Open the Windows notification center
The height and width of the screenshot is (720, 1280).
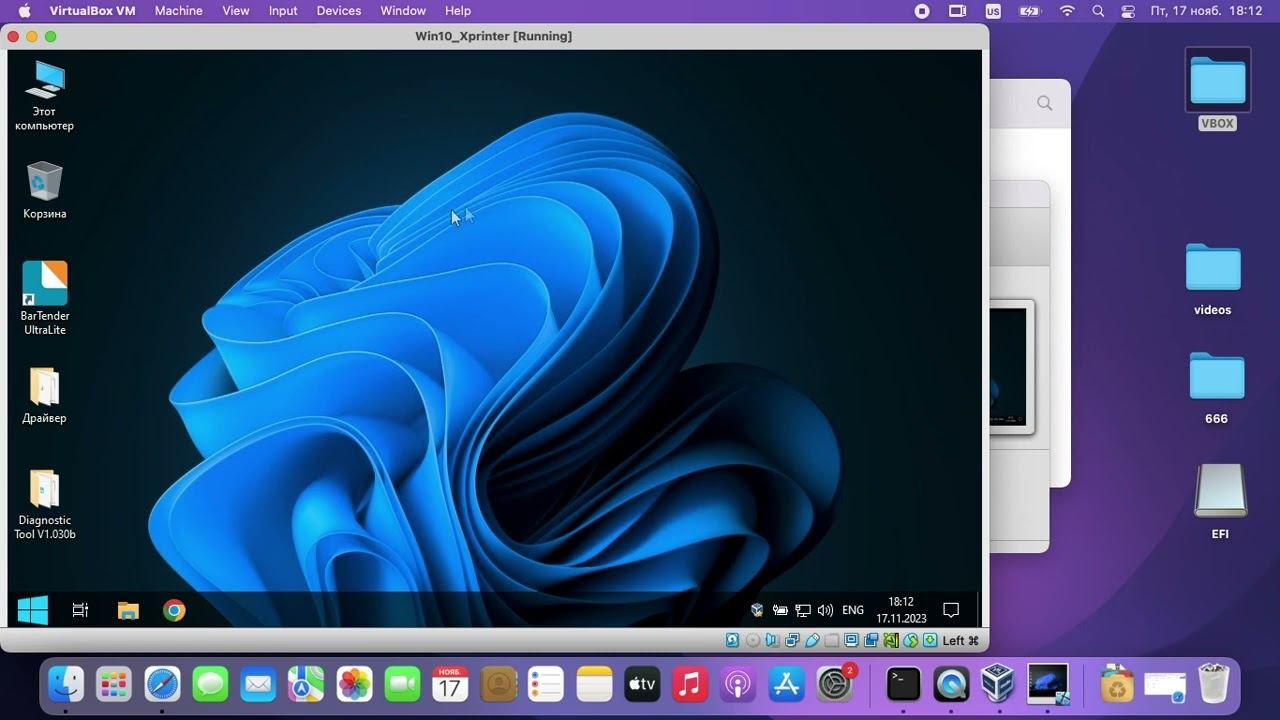coord(951,610)
